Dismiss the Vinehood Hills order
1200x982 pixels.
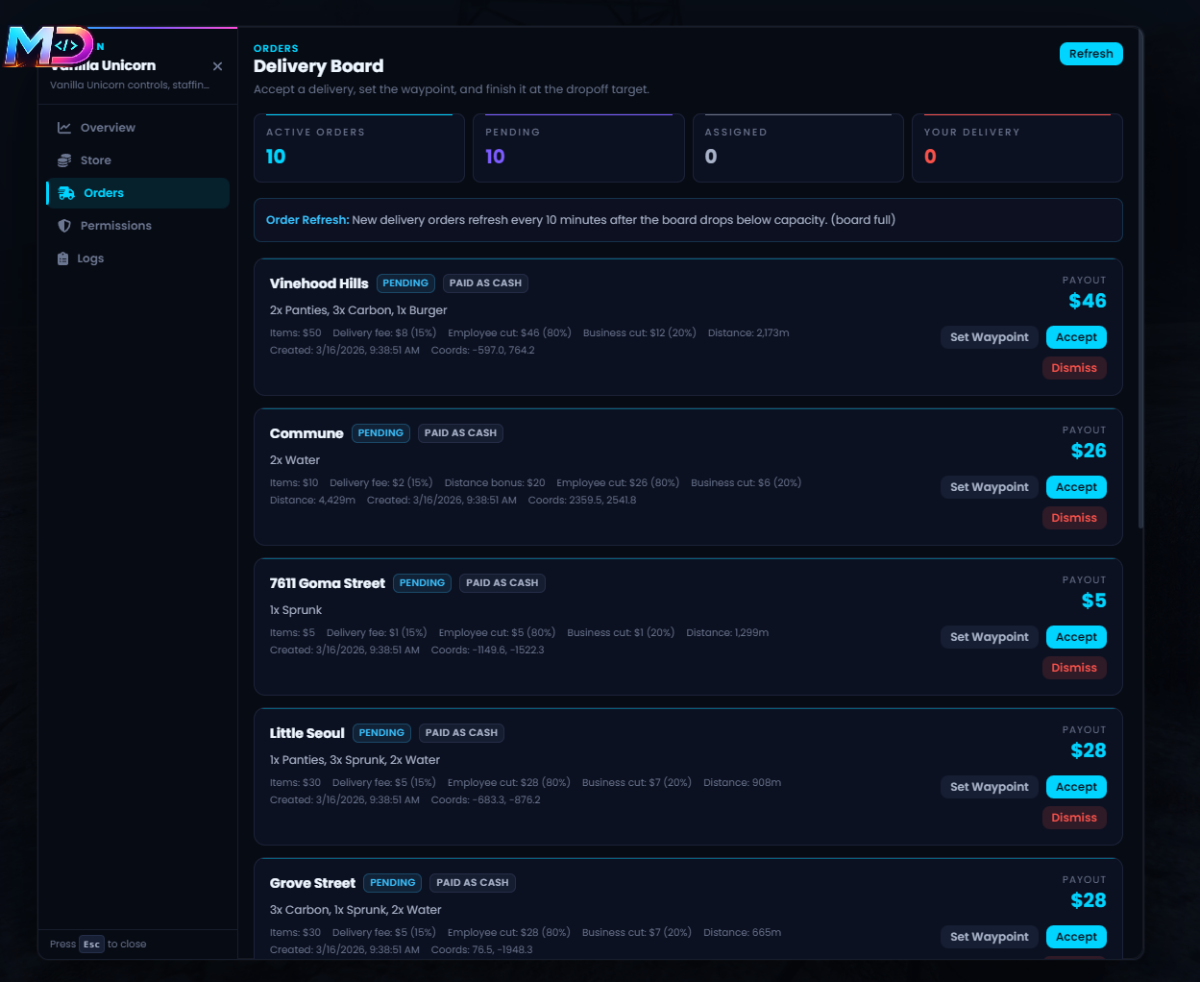click(x=1074, y=368)
